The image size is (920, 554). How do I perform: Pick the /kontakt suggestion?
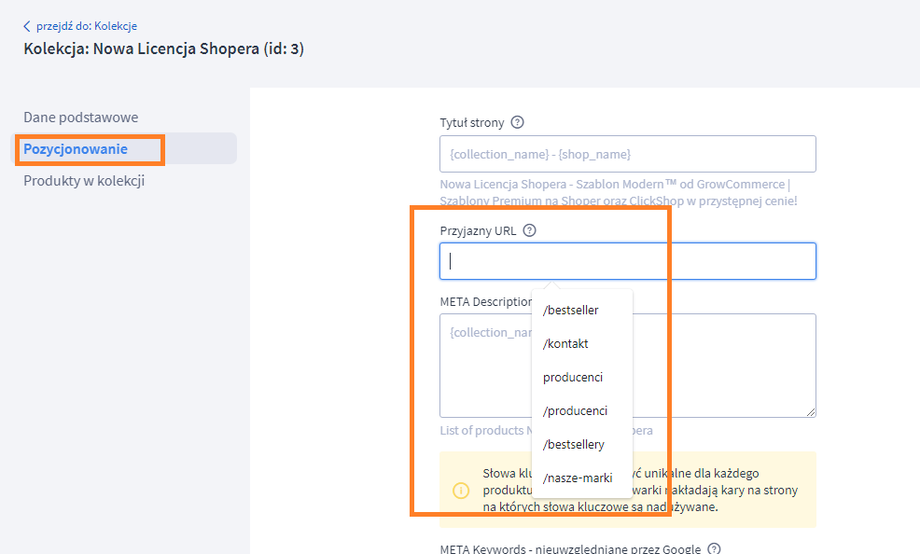point(566,344)
